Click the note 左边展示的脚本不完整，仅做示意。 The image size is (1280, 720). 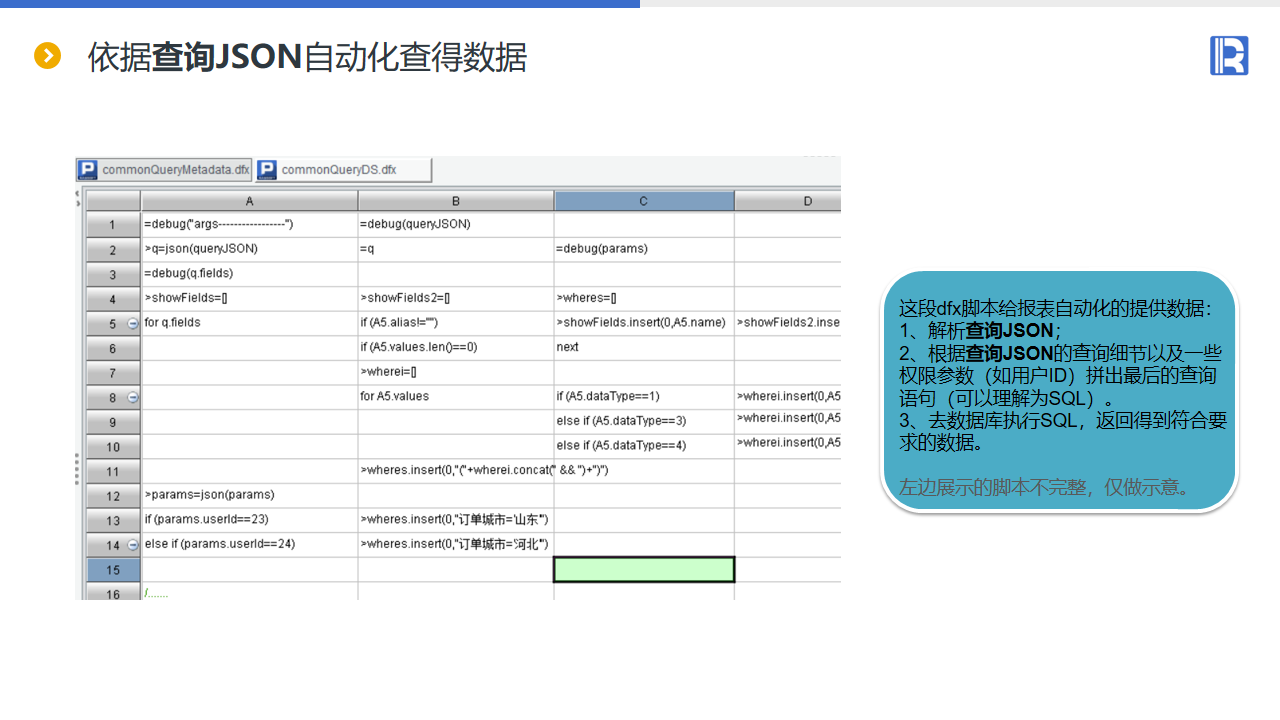click(x=1046, y=488)
